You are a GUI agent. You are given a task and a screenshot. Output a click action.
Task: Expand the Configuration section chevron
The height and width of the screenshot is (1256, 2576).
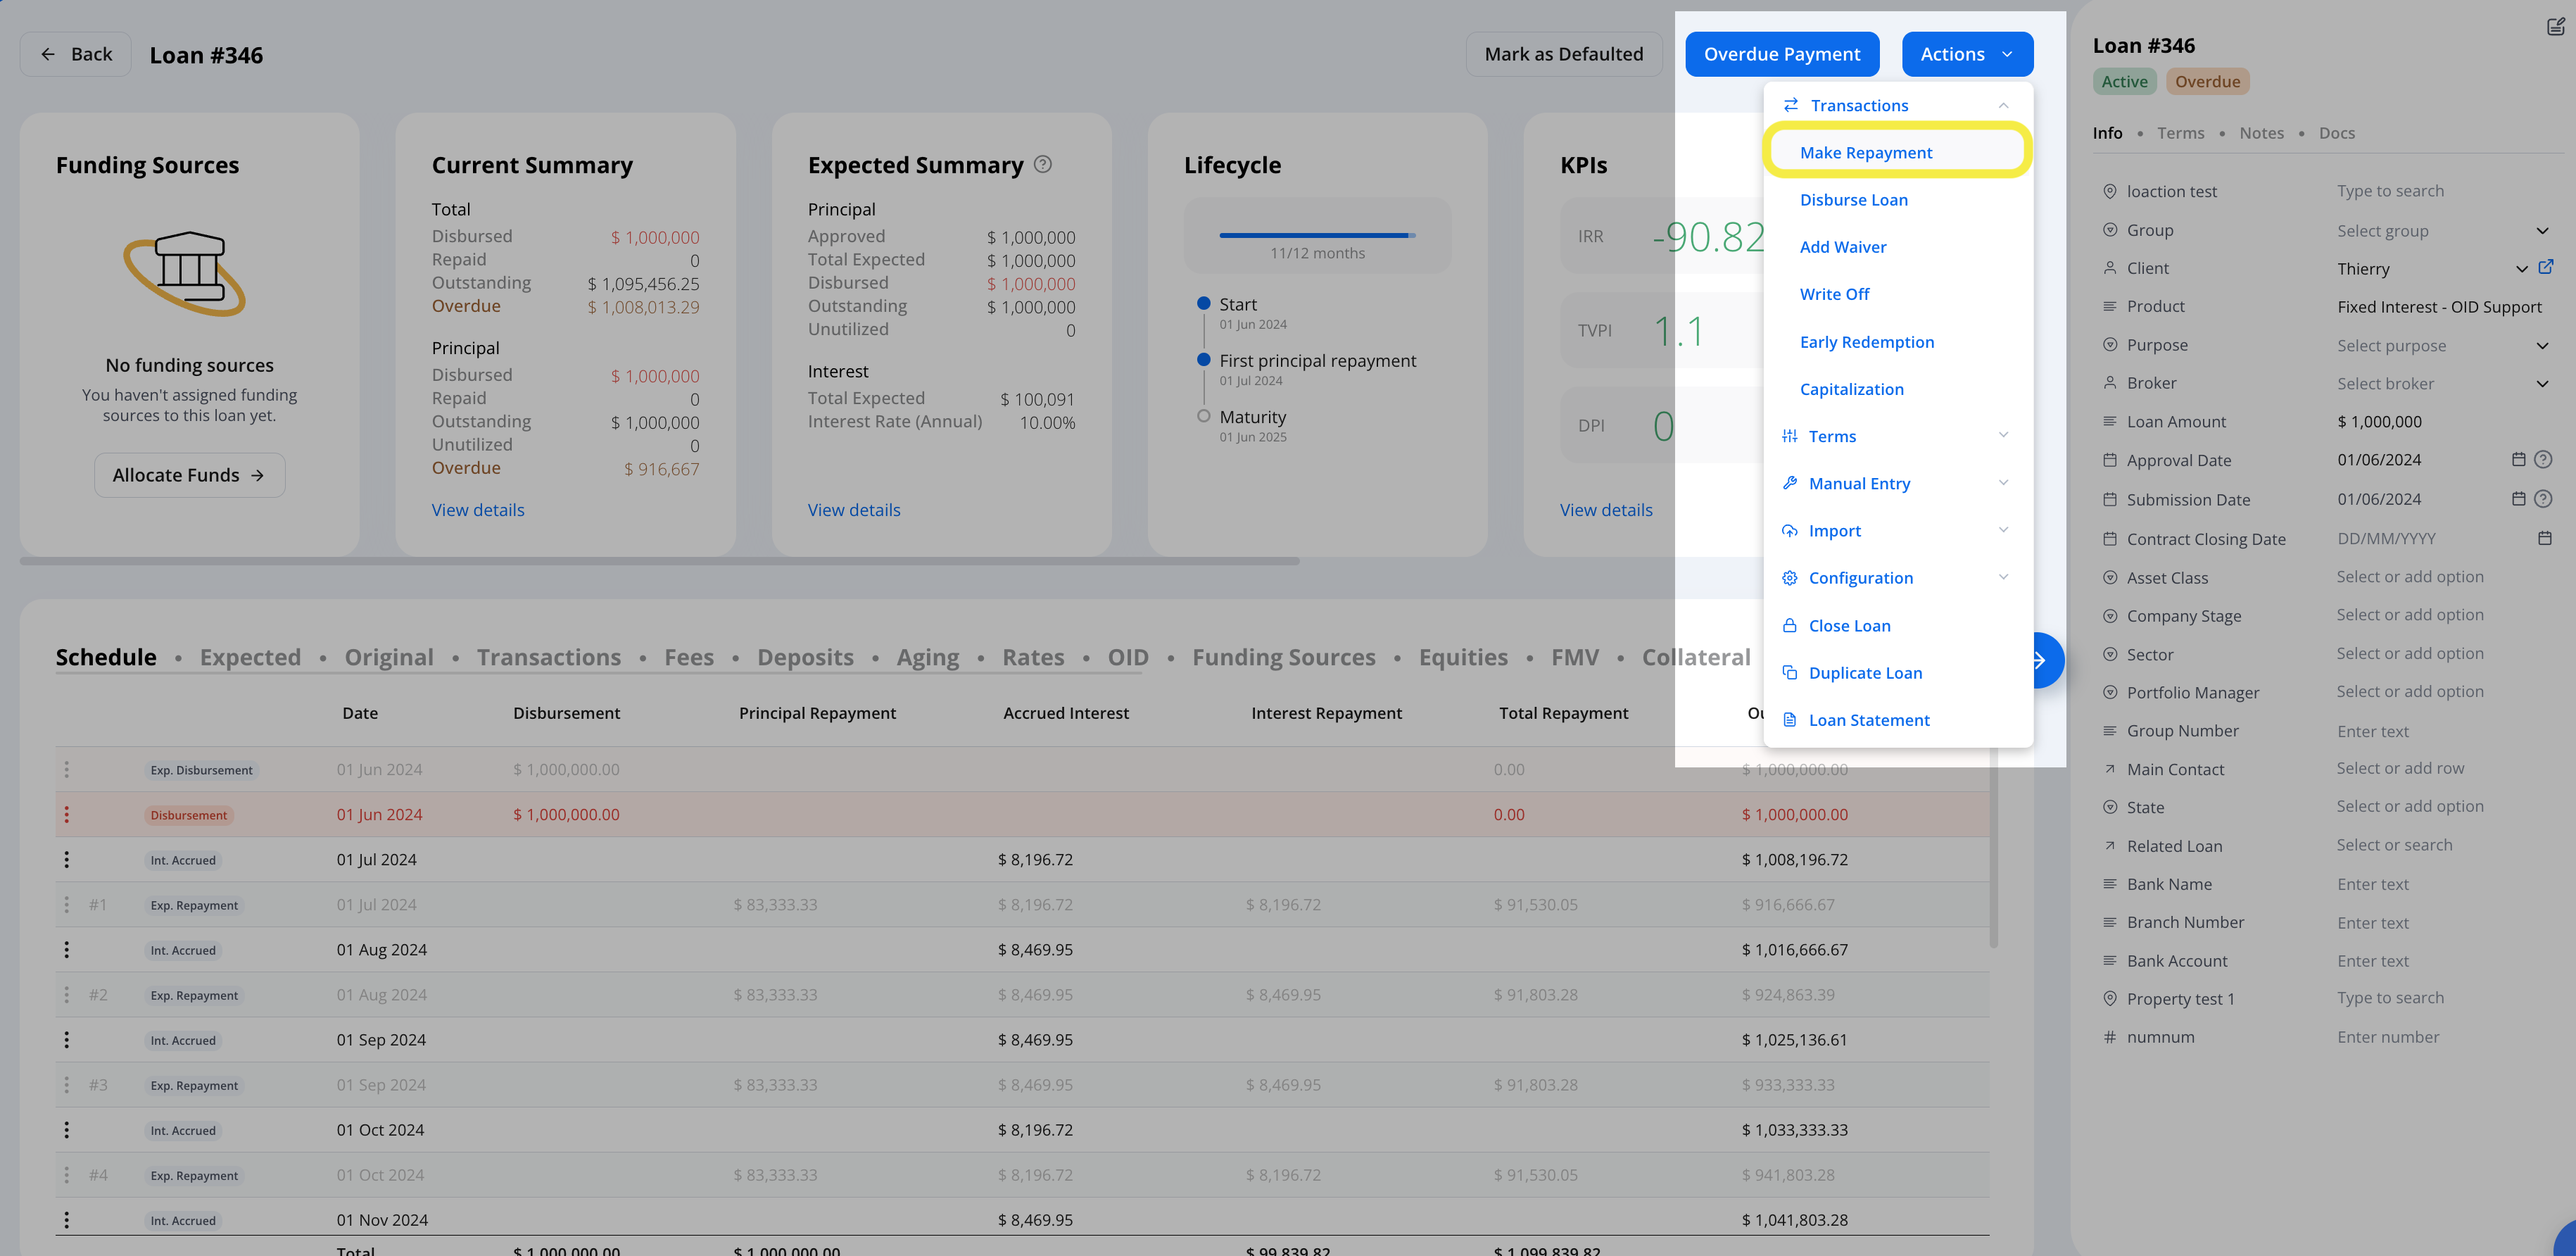[x=2003, y=577]
